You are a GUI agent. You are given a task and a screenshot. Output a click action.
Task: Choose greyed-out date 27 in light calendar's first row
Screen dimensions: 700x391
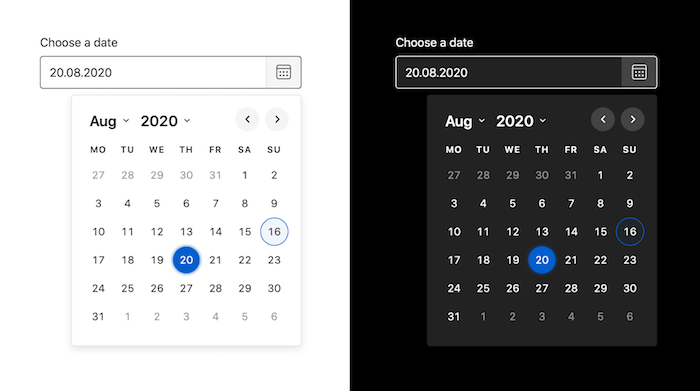point(98,175)
